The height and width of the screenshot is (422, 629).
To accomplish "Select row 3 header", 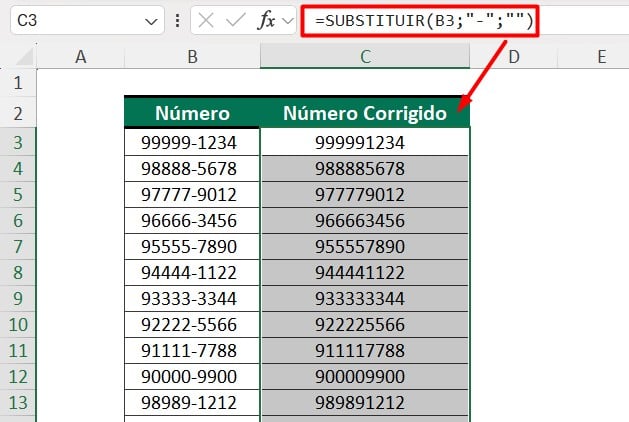I will (18, 142).
